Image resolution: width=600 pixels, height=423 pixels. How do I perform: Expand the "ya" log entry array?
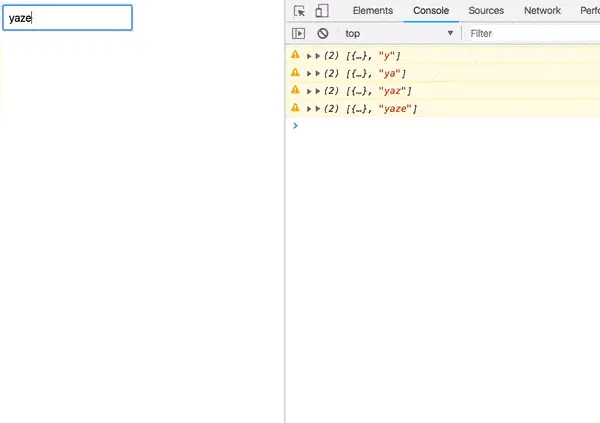[319, 73]
